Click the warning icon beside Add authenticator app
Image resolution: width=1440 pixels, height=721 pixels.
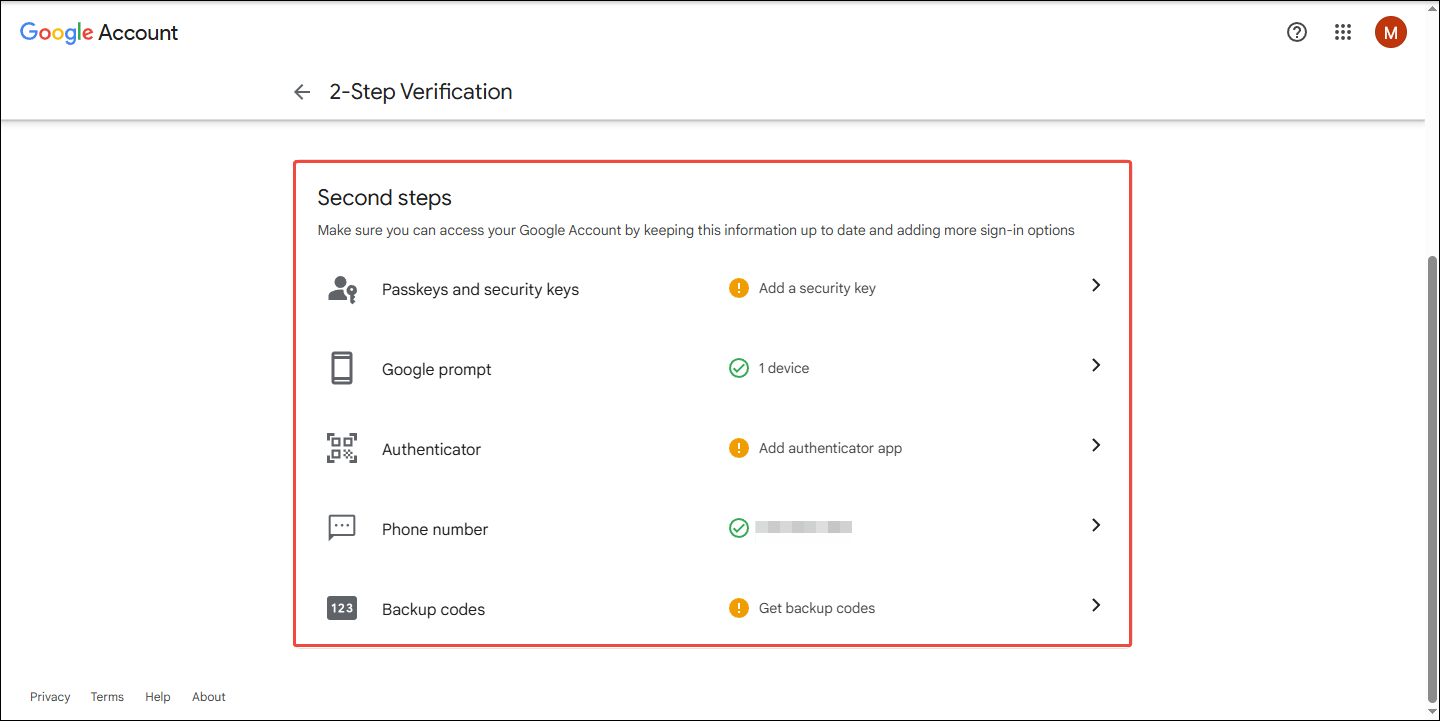pos(739,448)
